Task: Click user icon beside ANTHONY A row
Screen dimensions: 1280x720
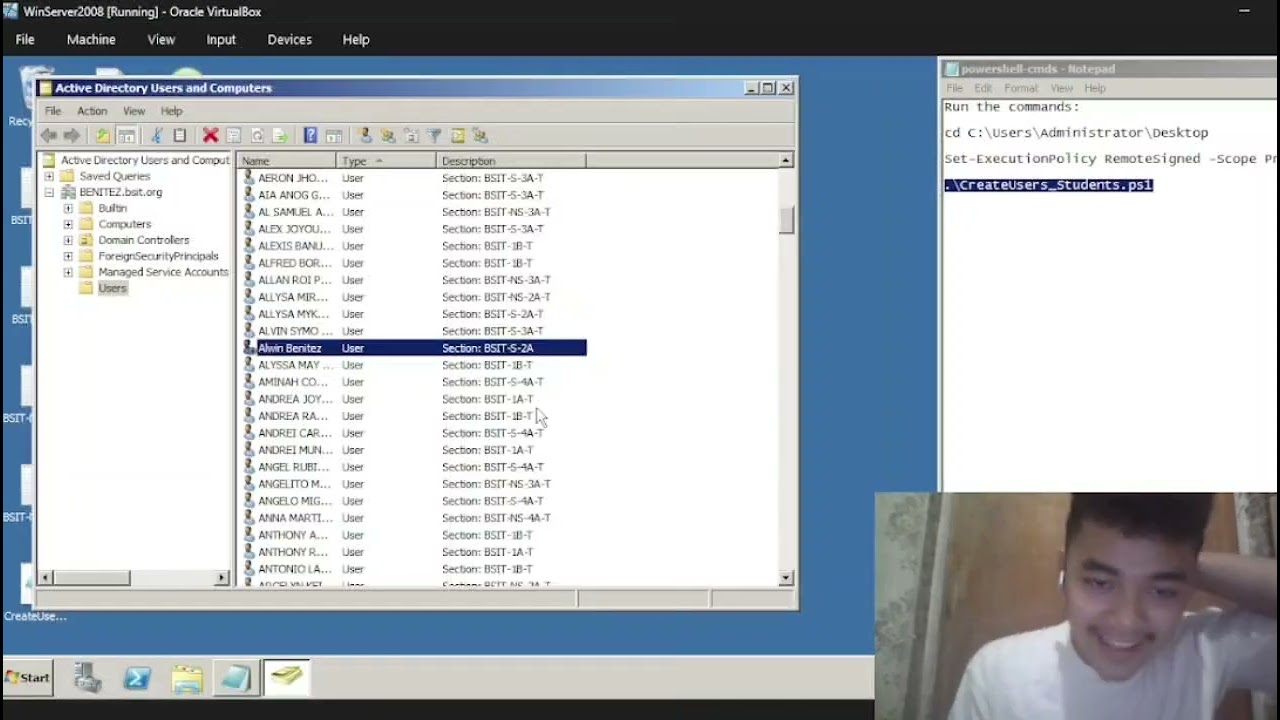Action: pyautogui.click(x=249, y=535)
